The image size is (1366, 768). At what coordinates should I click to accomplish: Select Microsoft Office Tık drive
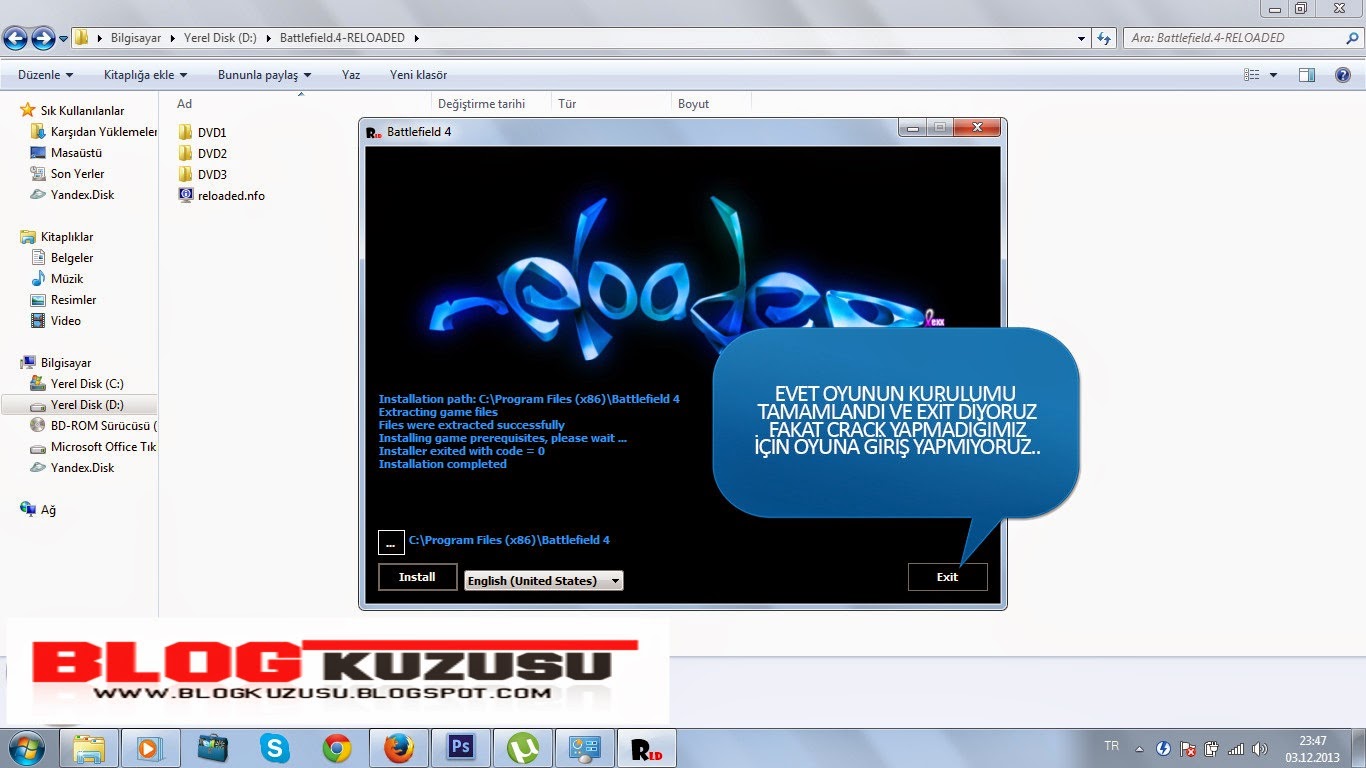(x=94, y=447)
